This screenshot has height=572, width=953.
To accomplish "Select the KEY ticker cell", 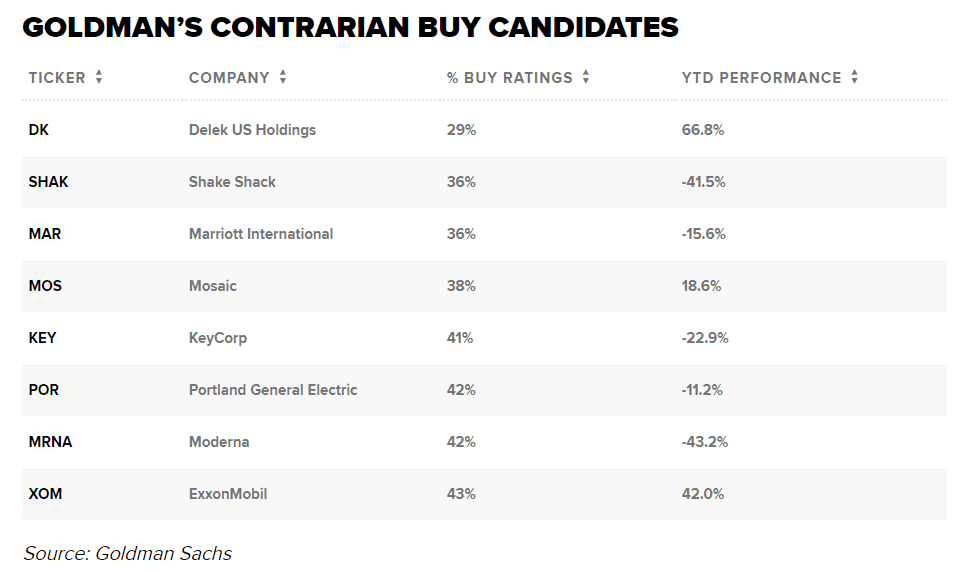I will [x=43, y=338].
